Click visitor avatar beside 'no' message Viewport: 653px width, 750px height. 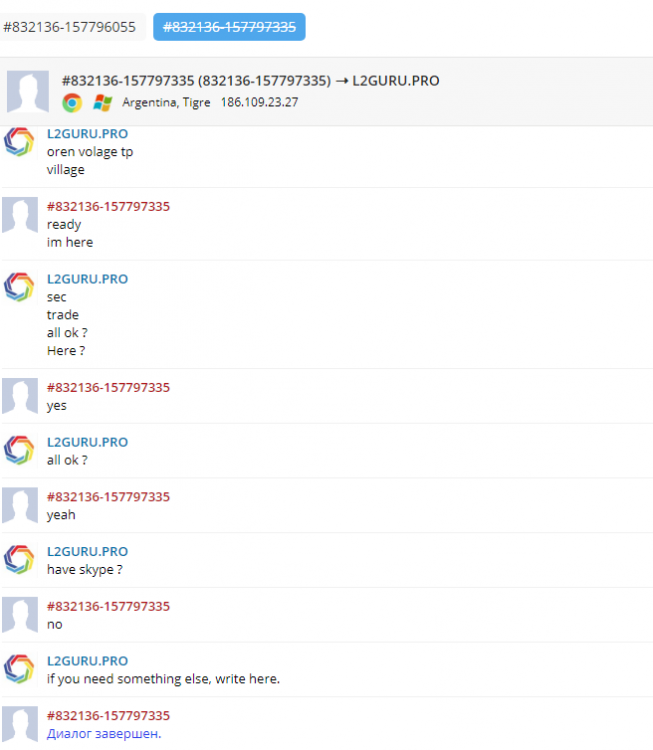point(19,614)
